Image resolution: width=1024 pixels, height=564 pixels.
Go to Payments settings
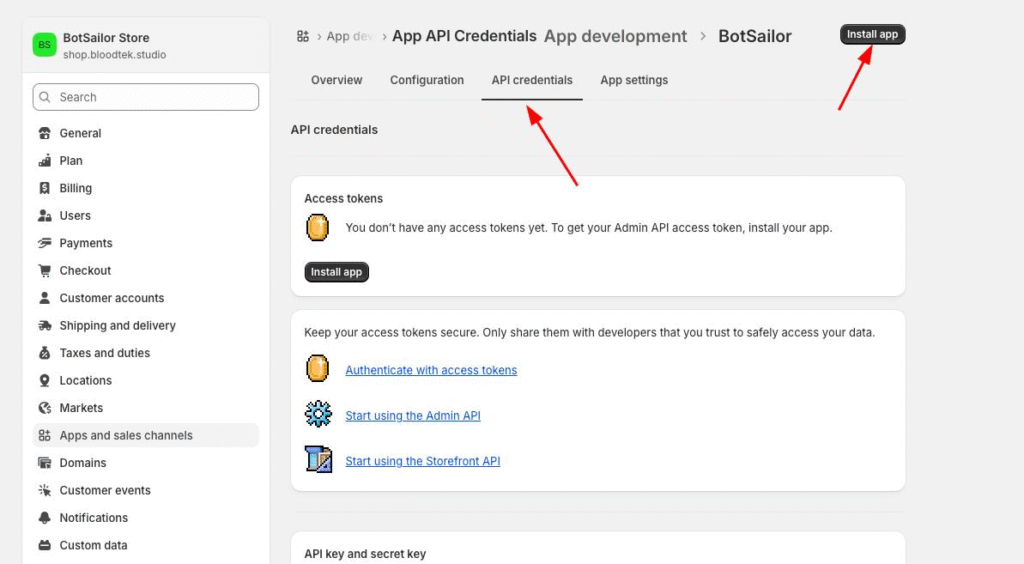146,243
